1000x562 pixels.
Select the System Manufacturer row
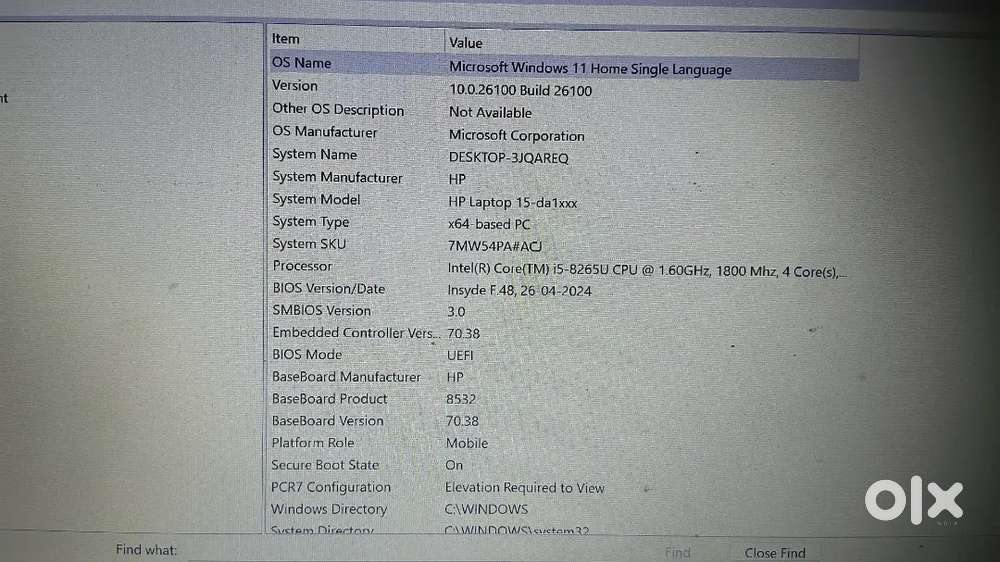pyautogui.click(x=337, y=178)
